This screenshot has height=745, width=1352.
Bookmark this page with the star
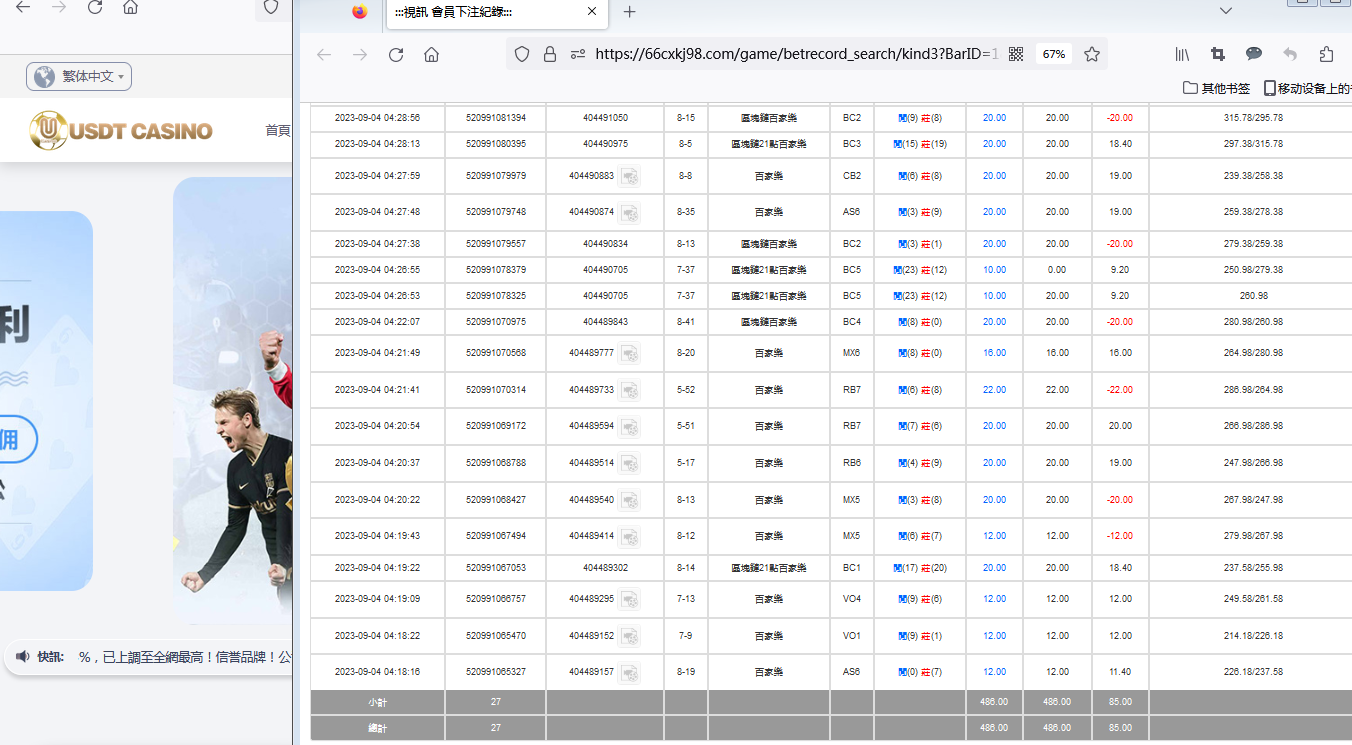(x=1092, y=54)
